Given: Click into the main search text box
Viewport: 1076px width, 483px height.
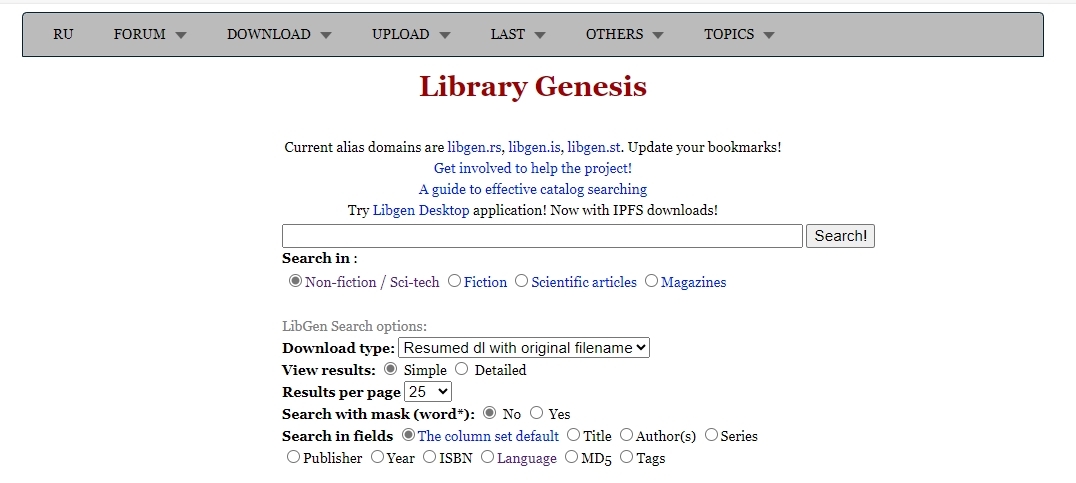Looking at the screenshot, I should click(542, 236).
